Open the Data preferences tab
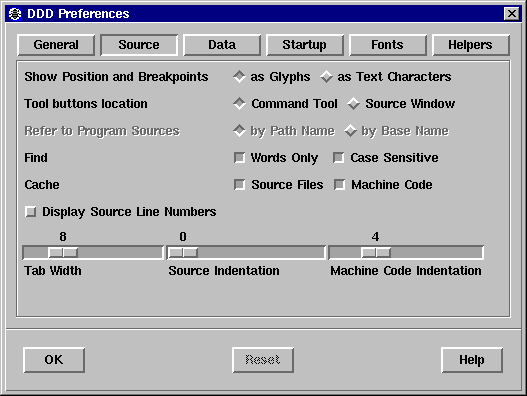The width and height of the screenshot is (527, 396). 222,45
